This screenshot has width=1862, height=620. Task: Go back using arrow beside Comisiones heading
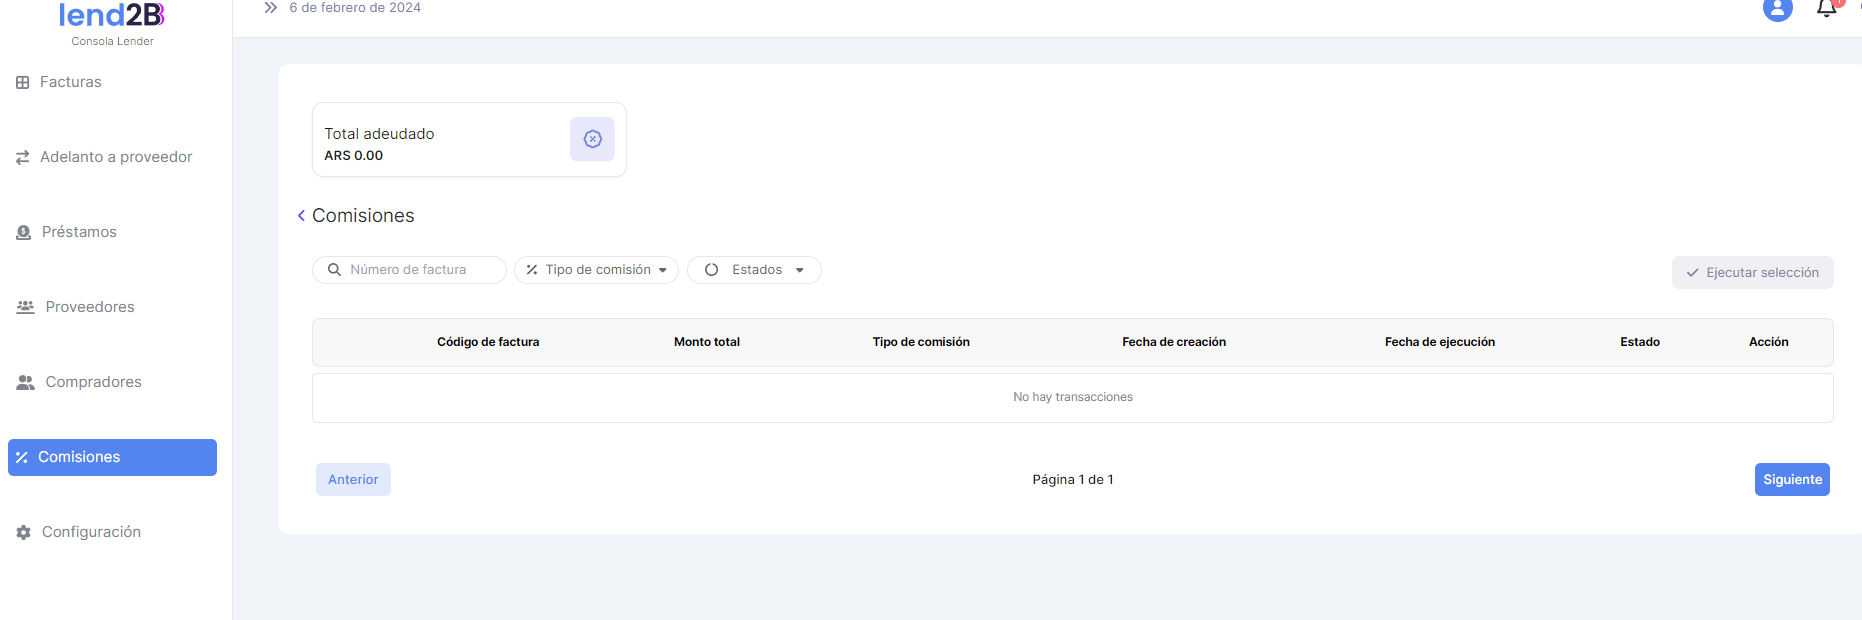click(x=301, y=216)
